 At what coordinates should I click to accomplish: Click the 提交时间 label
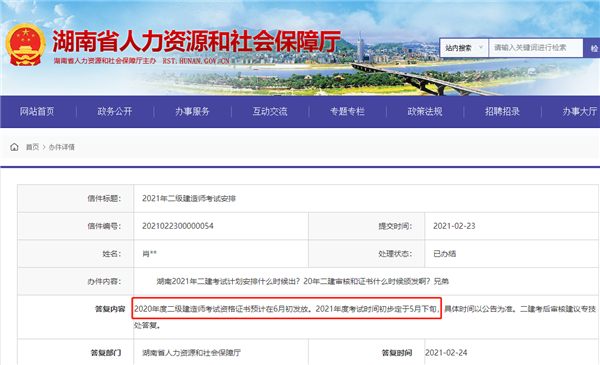pyautogui.click(x=395, y=226)
